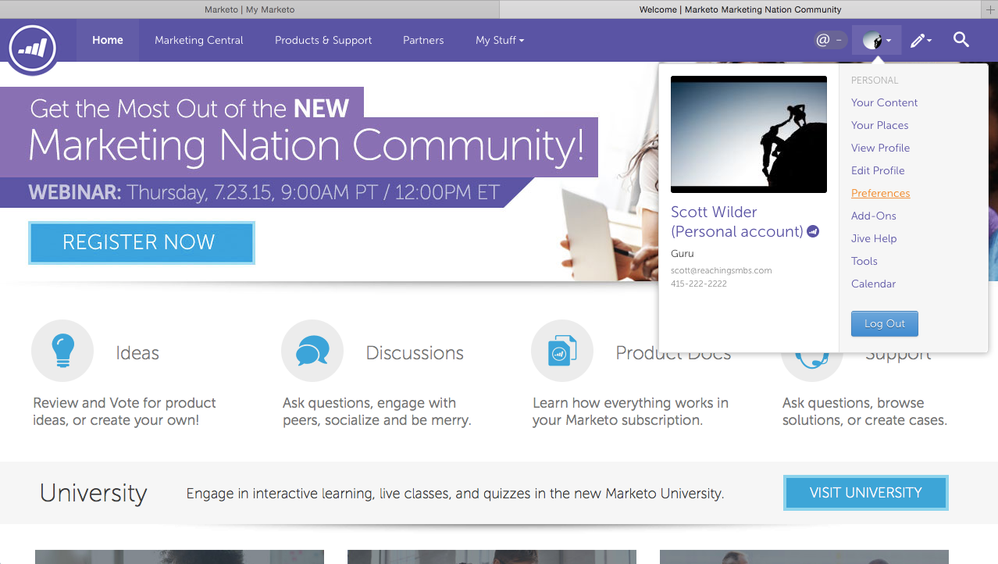The height and width of the screenshot is (564, 998).
Task: Open the @ mentions inbox icon
Action: [829, 40]
